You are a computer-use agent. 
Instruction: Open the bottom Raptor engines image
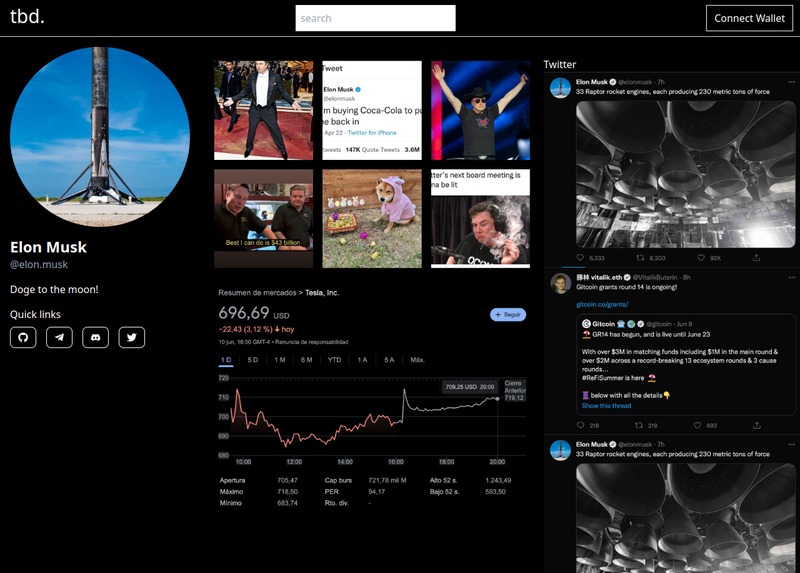pos(685,518)
